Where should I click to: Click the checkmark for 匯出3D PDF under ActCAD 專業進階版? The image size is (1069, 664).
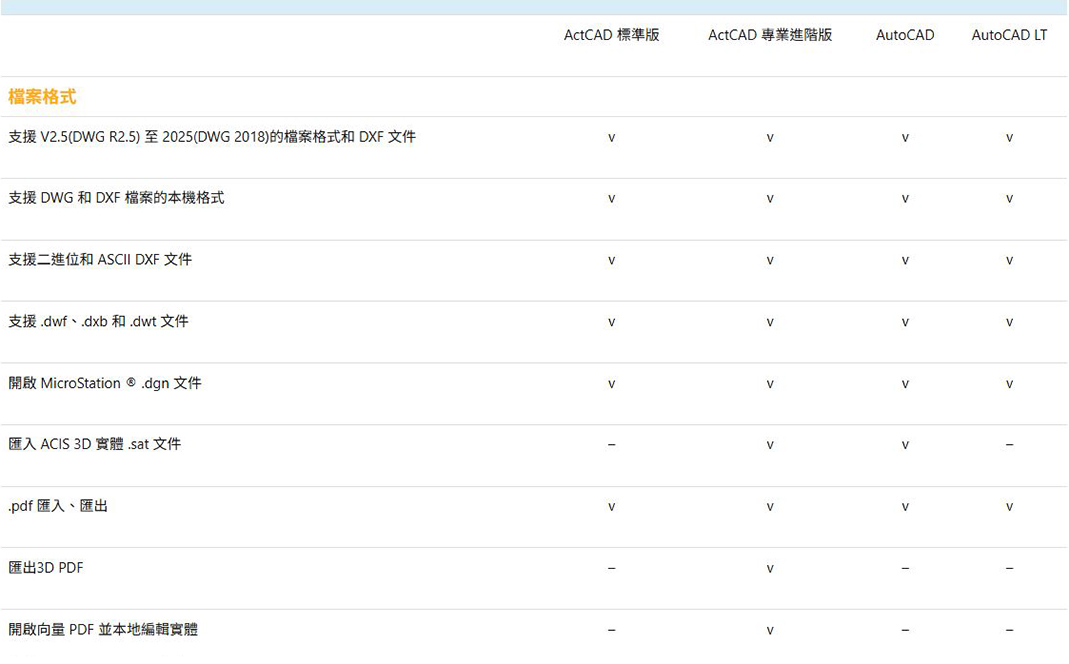tap(769, 567)
